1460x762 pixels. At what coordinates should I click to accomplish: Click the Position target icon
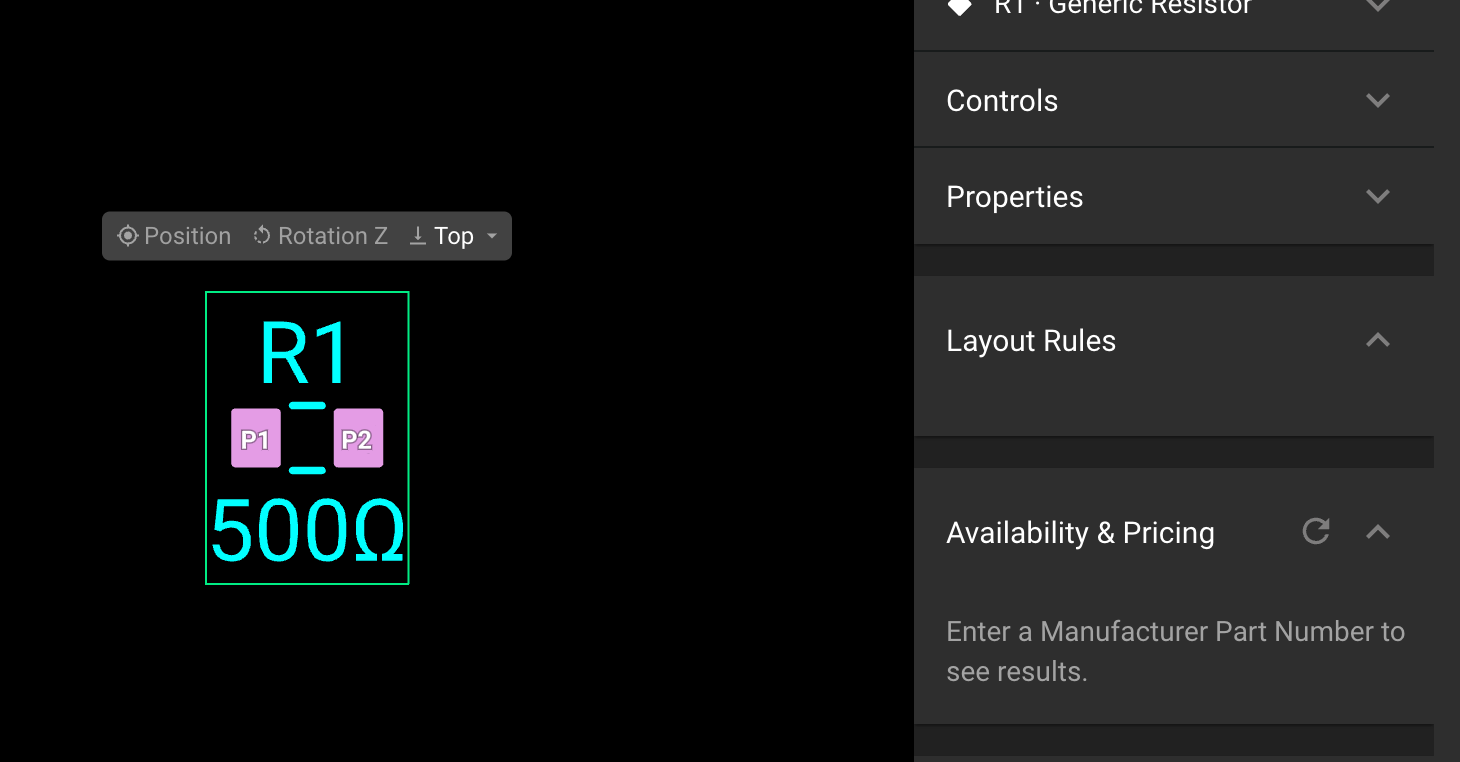(127, 236)
